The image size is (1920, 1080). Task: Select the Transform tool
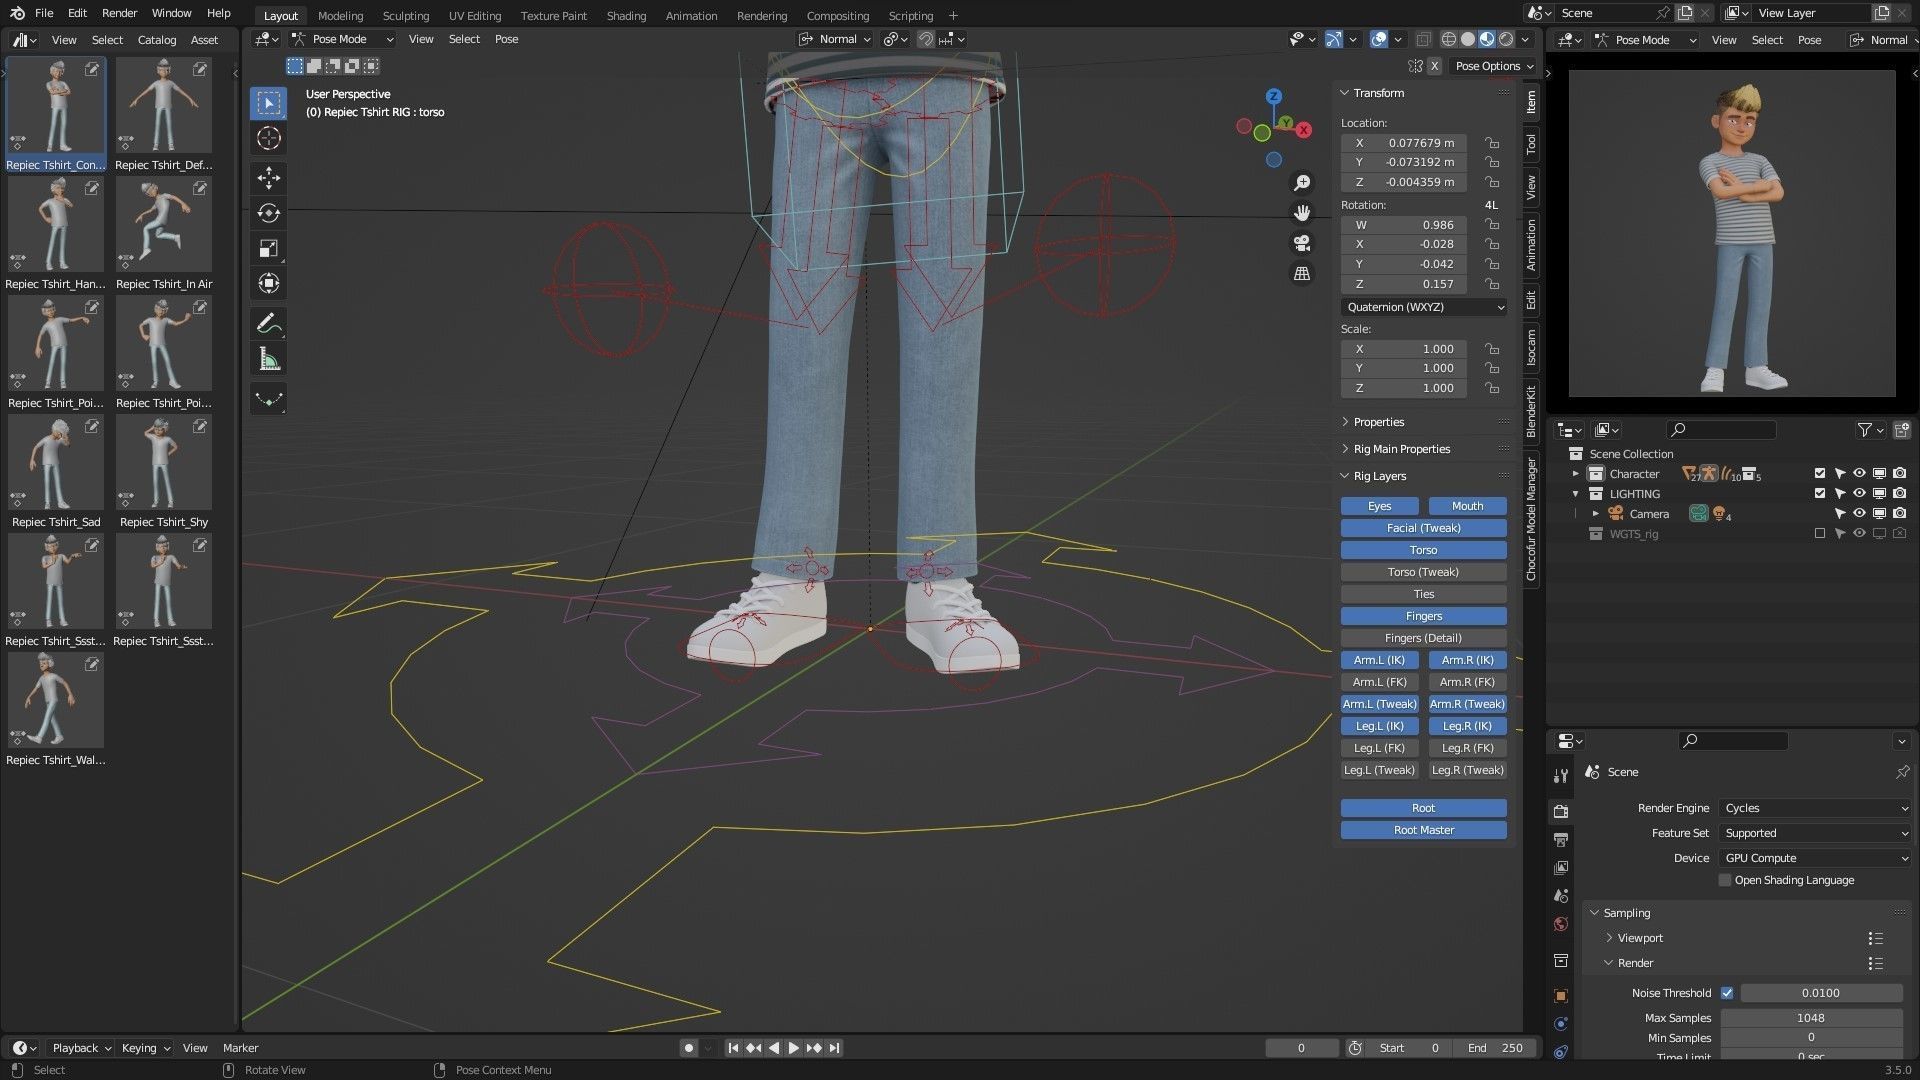tap(268, 283)
